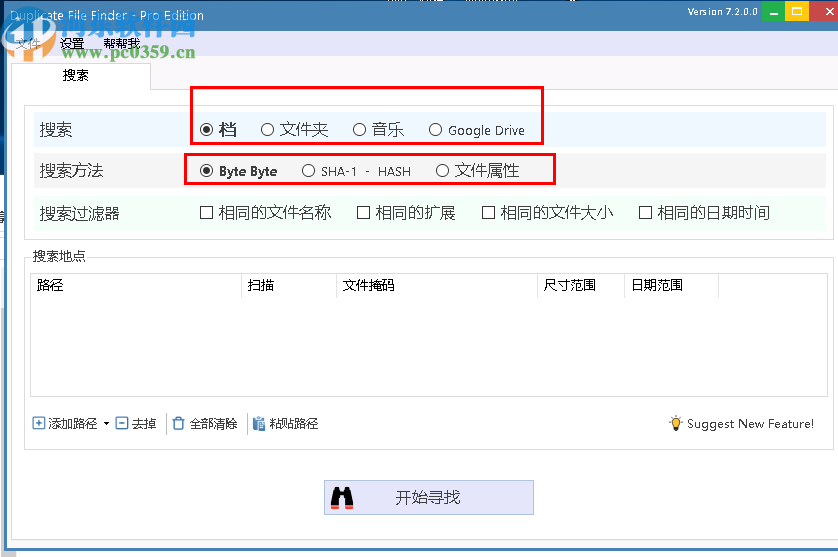
Task: Choose SHA-1 - HASH search method
Action: (x=308, y=171)
